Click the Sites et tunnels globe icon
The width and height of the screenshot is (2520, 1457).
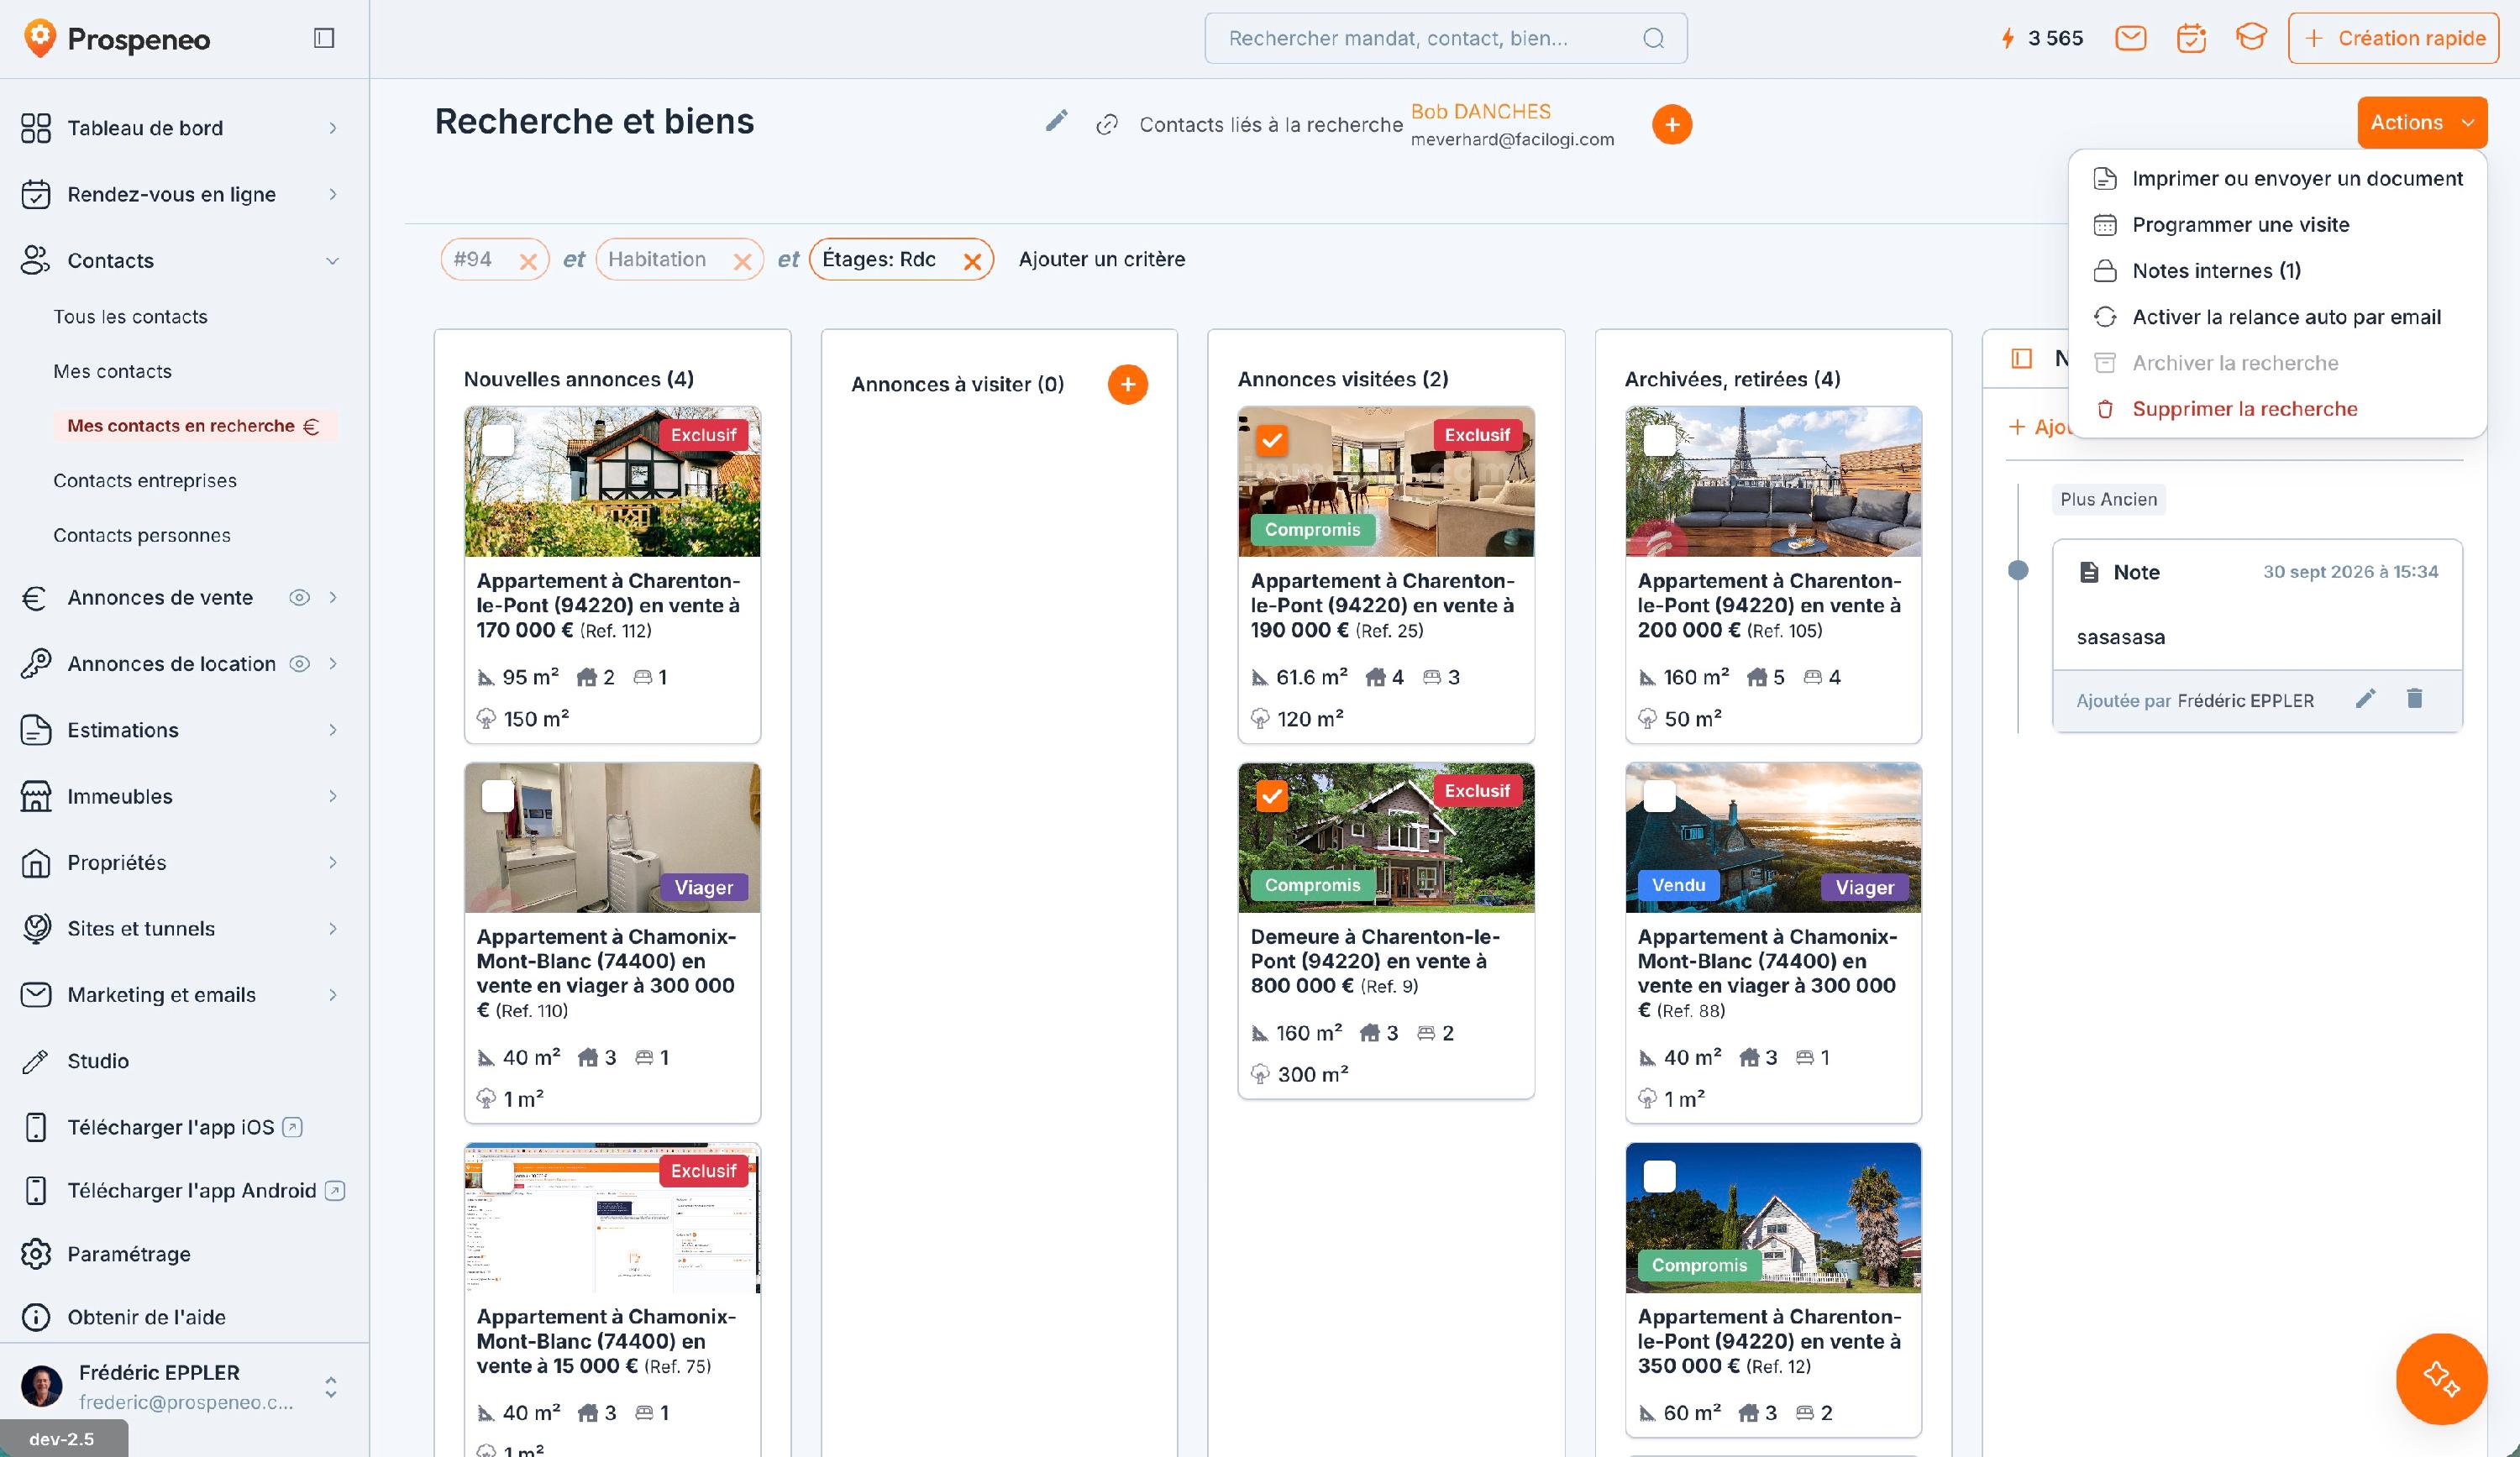click(36, 929)
